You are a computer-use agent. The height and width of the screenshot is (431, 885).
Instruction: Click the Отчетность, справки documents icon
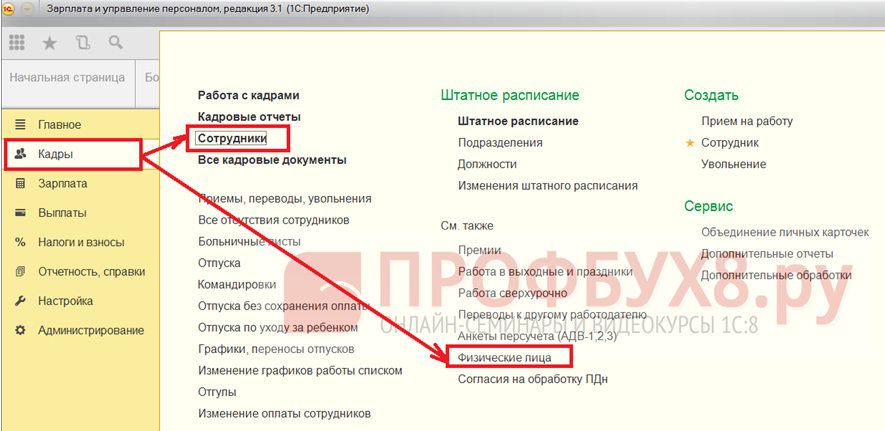(x=20, y=272)
